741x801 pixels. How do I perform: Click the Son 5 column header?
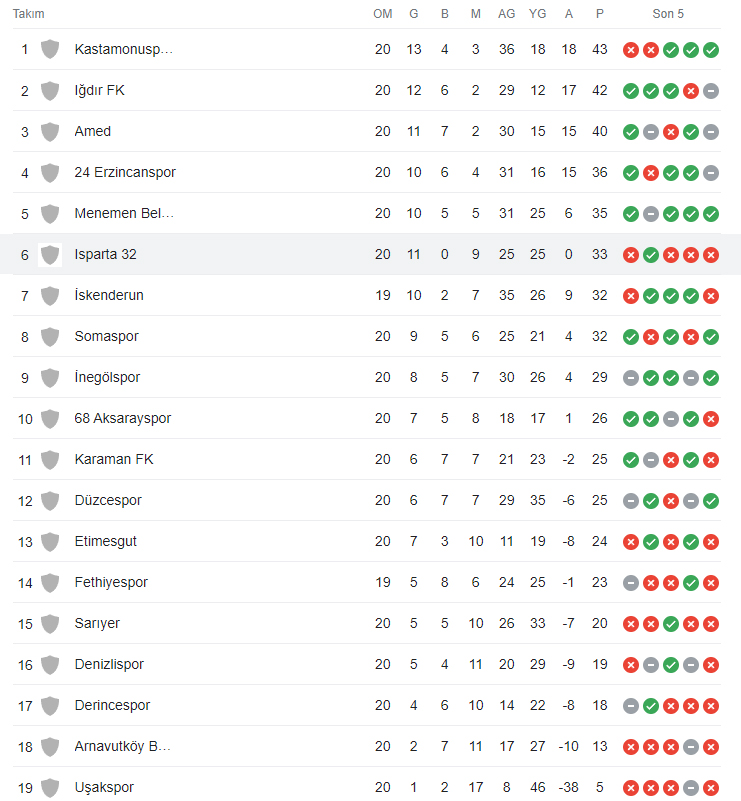coord(668,14)
